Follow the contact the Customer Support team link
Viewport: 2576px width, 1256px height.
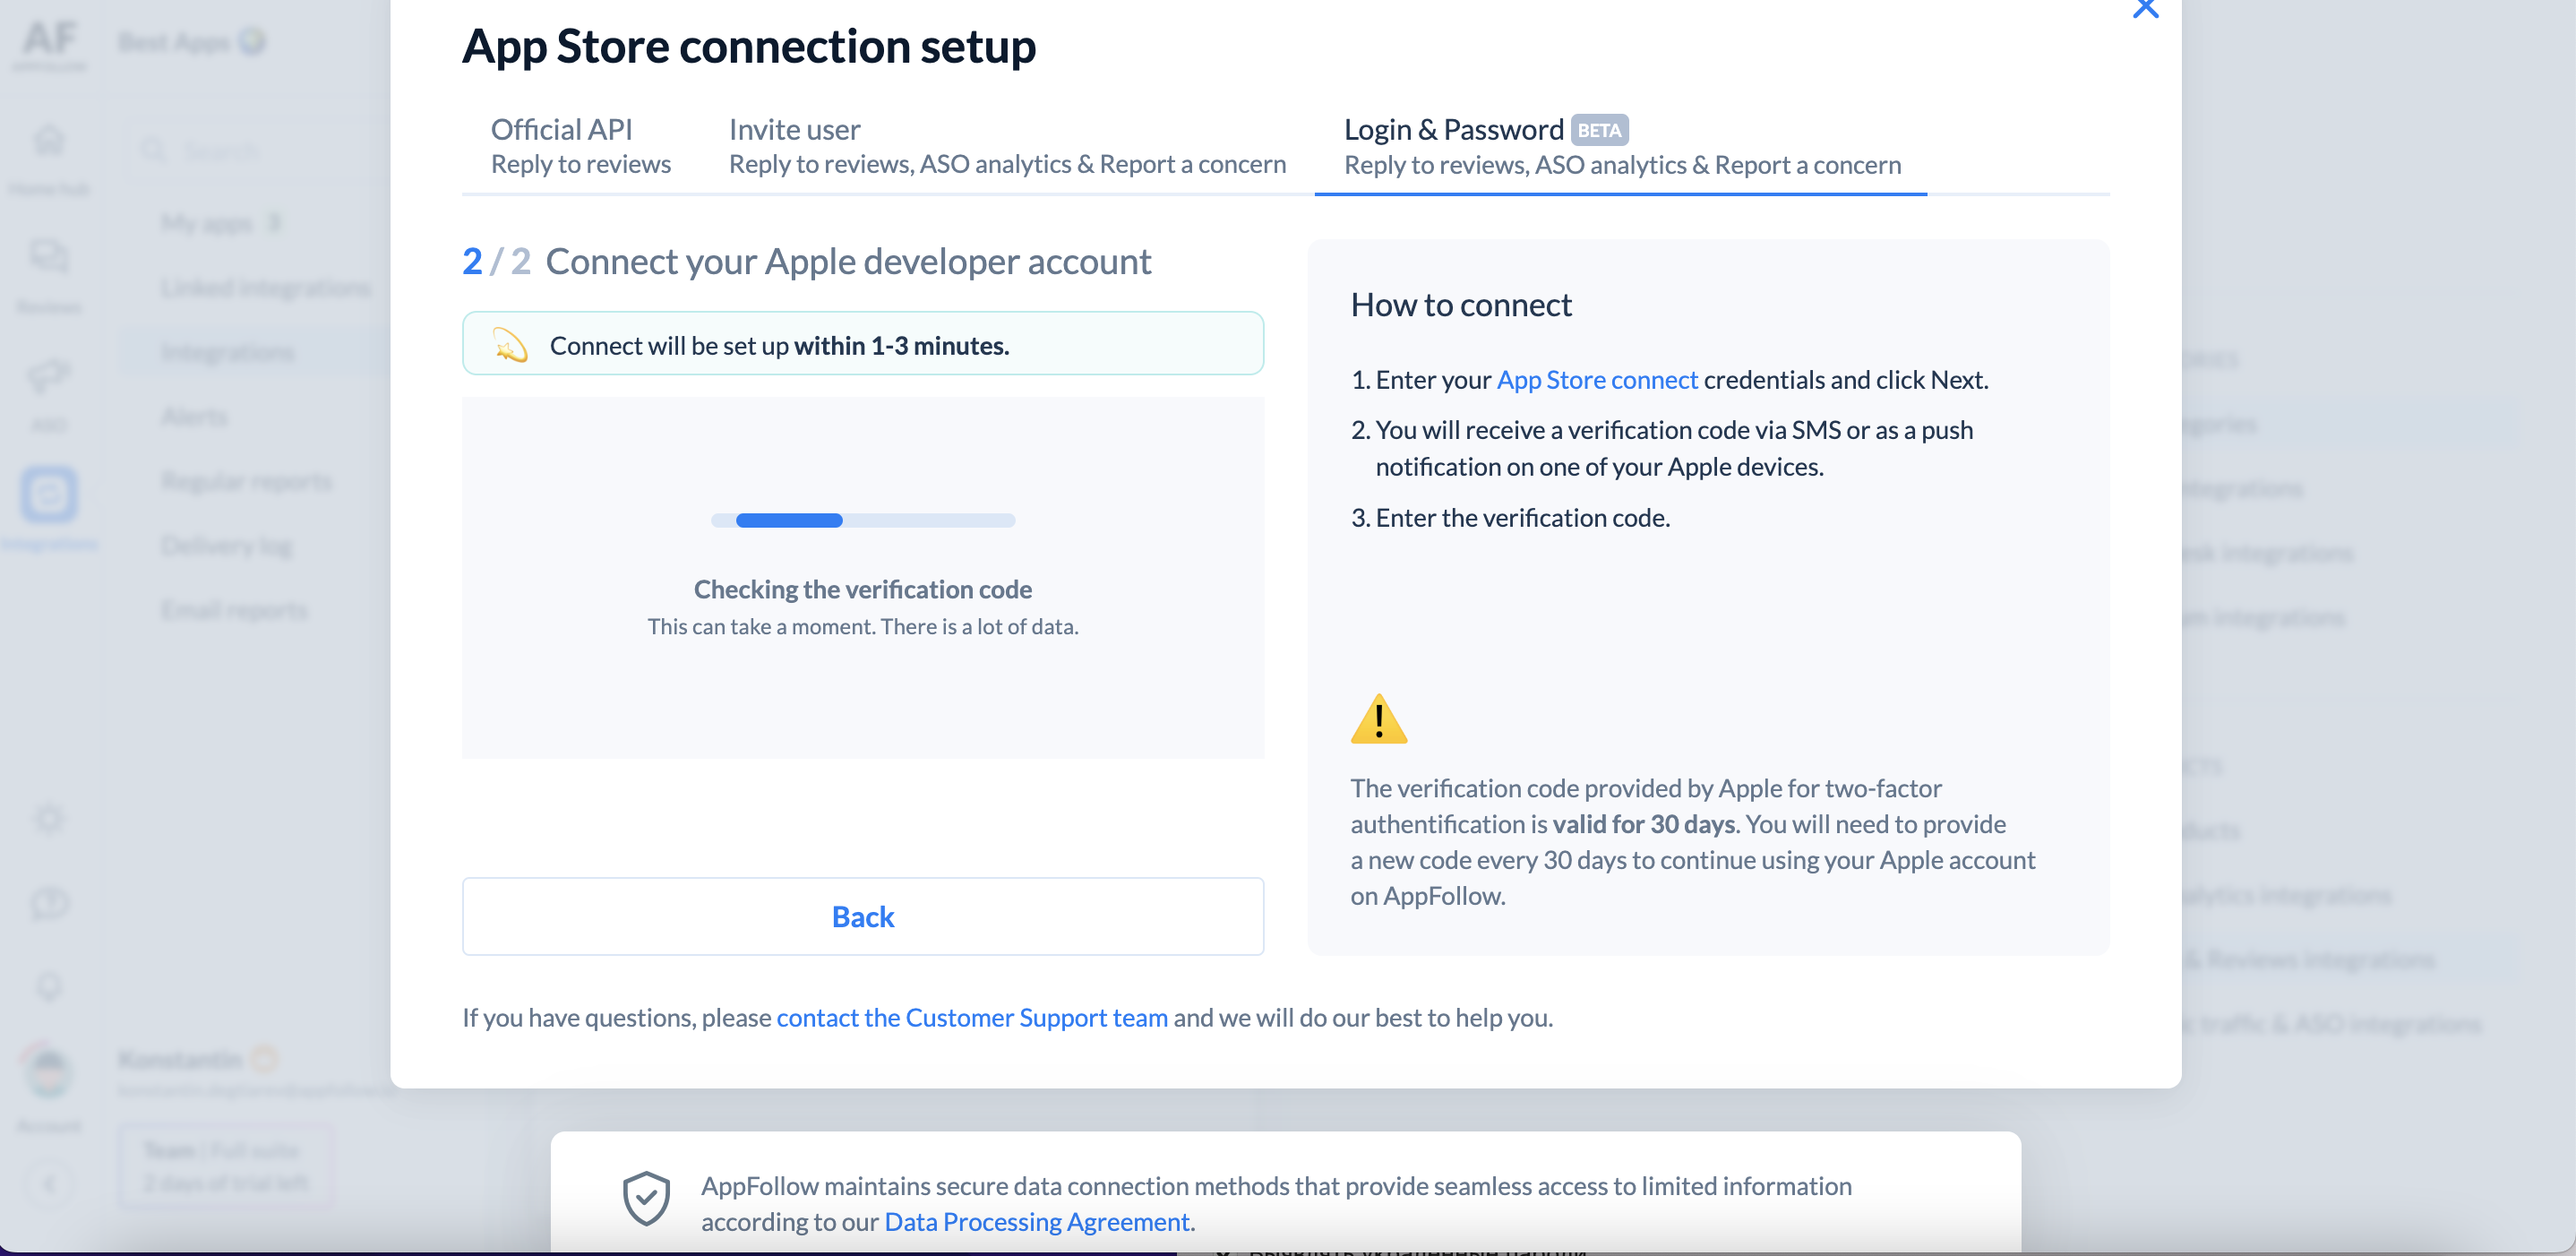(972, 1017)
